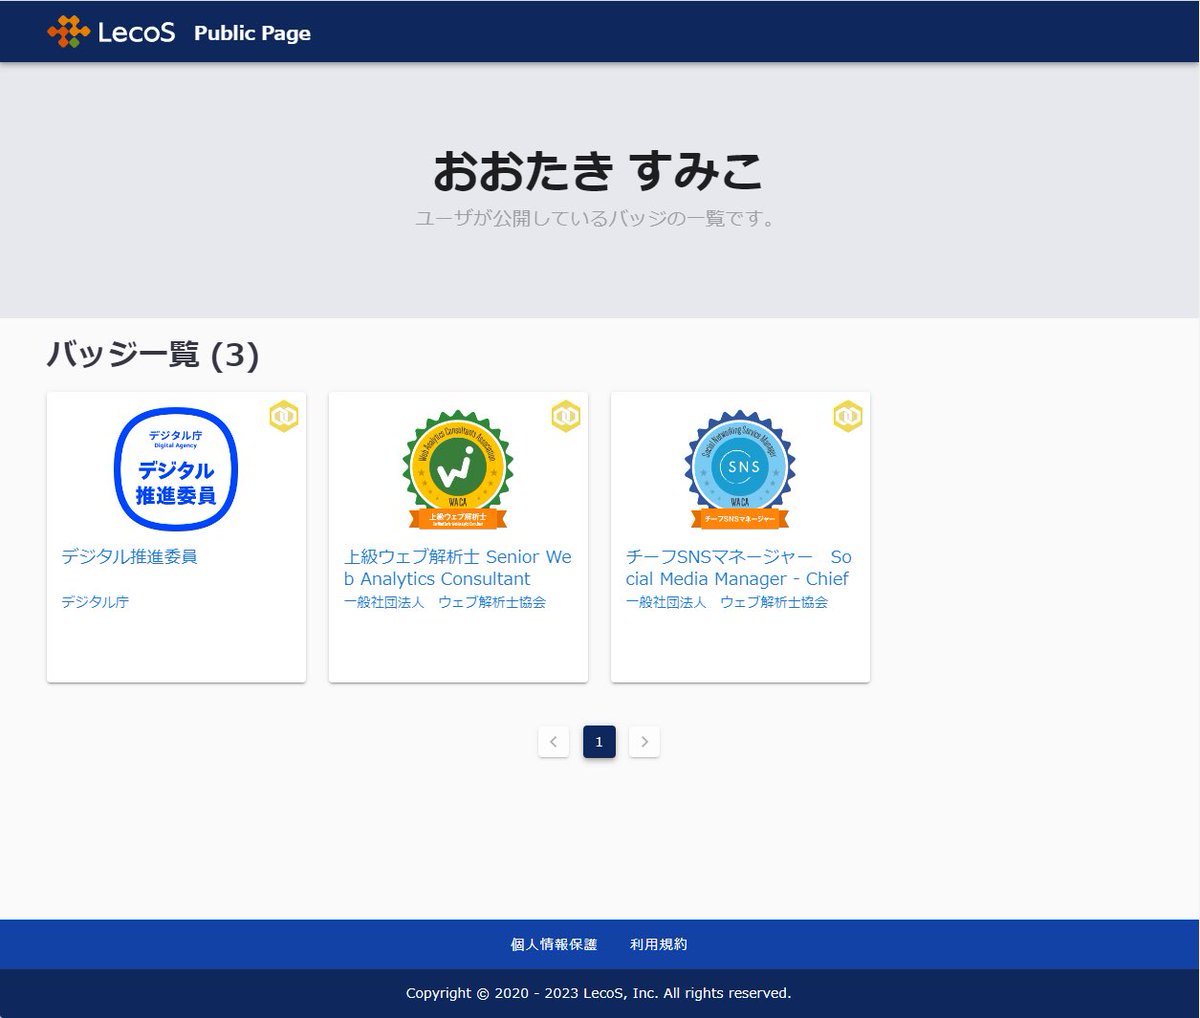This screenshot has height=1018, width=1200.
Task: Click issuer ウェブ解析士協会 on the チーフSNSマネージャー card
Action: pos(727,602)
